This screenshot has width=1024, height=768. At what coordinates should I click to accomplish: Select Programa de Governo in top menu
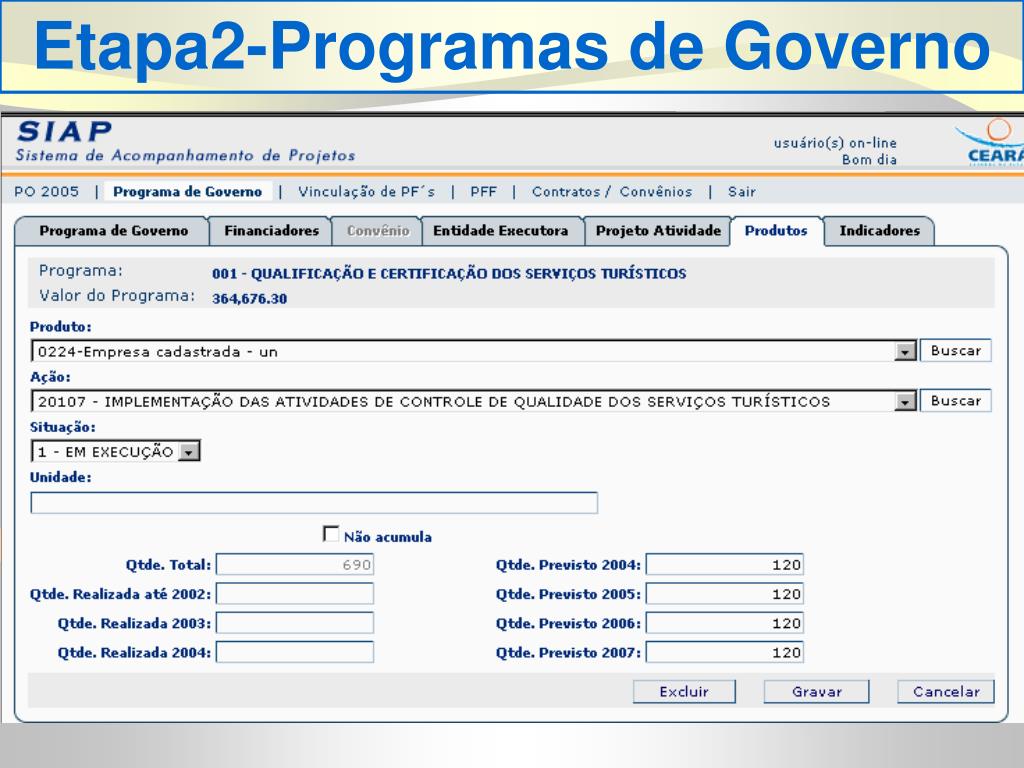coord(187,191)
